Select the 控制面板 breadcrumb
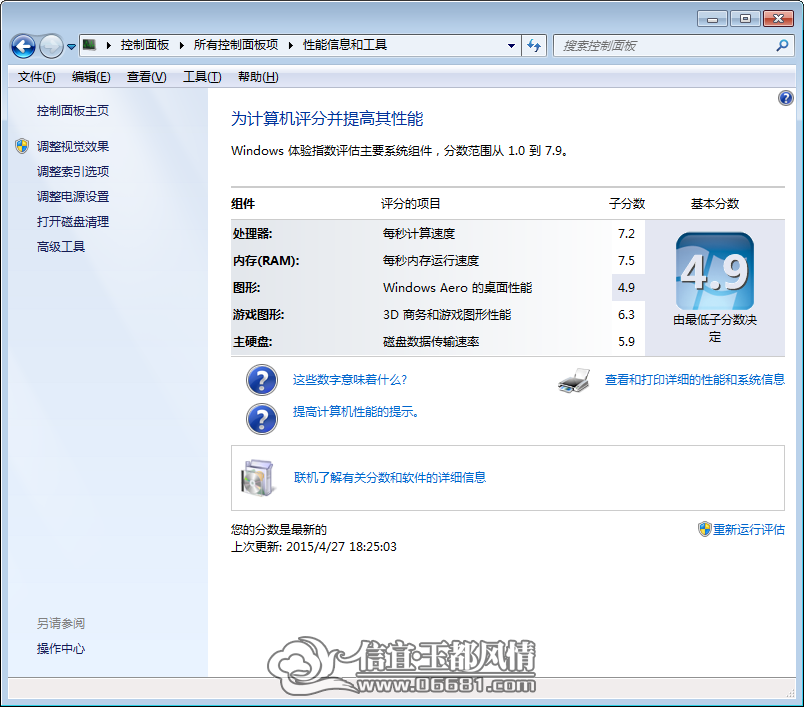 tap(145, 45)
